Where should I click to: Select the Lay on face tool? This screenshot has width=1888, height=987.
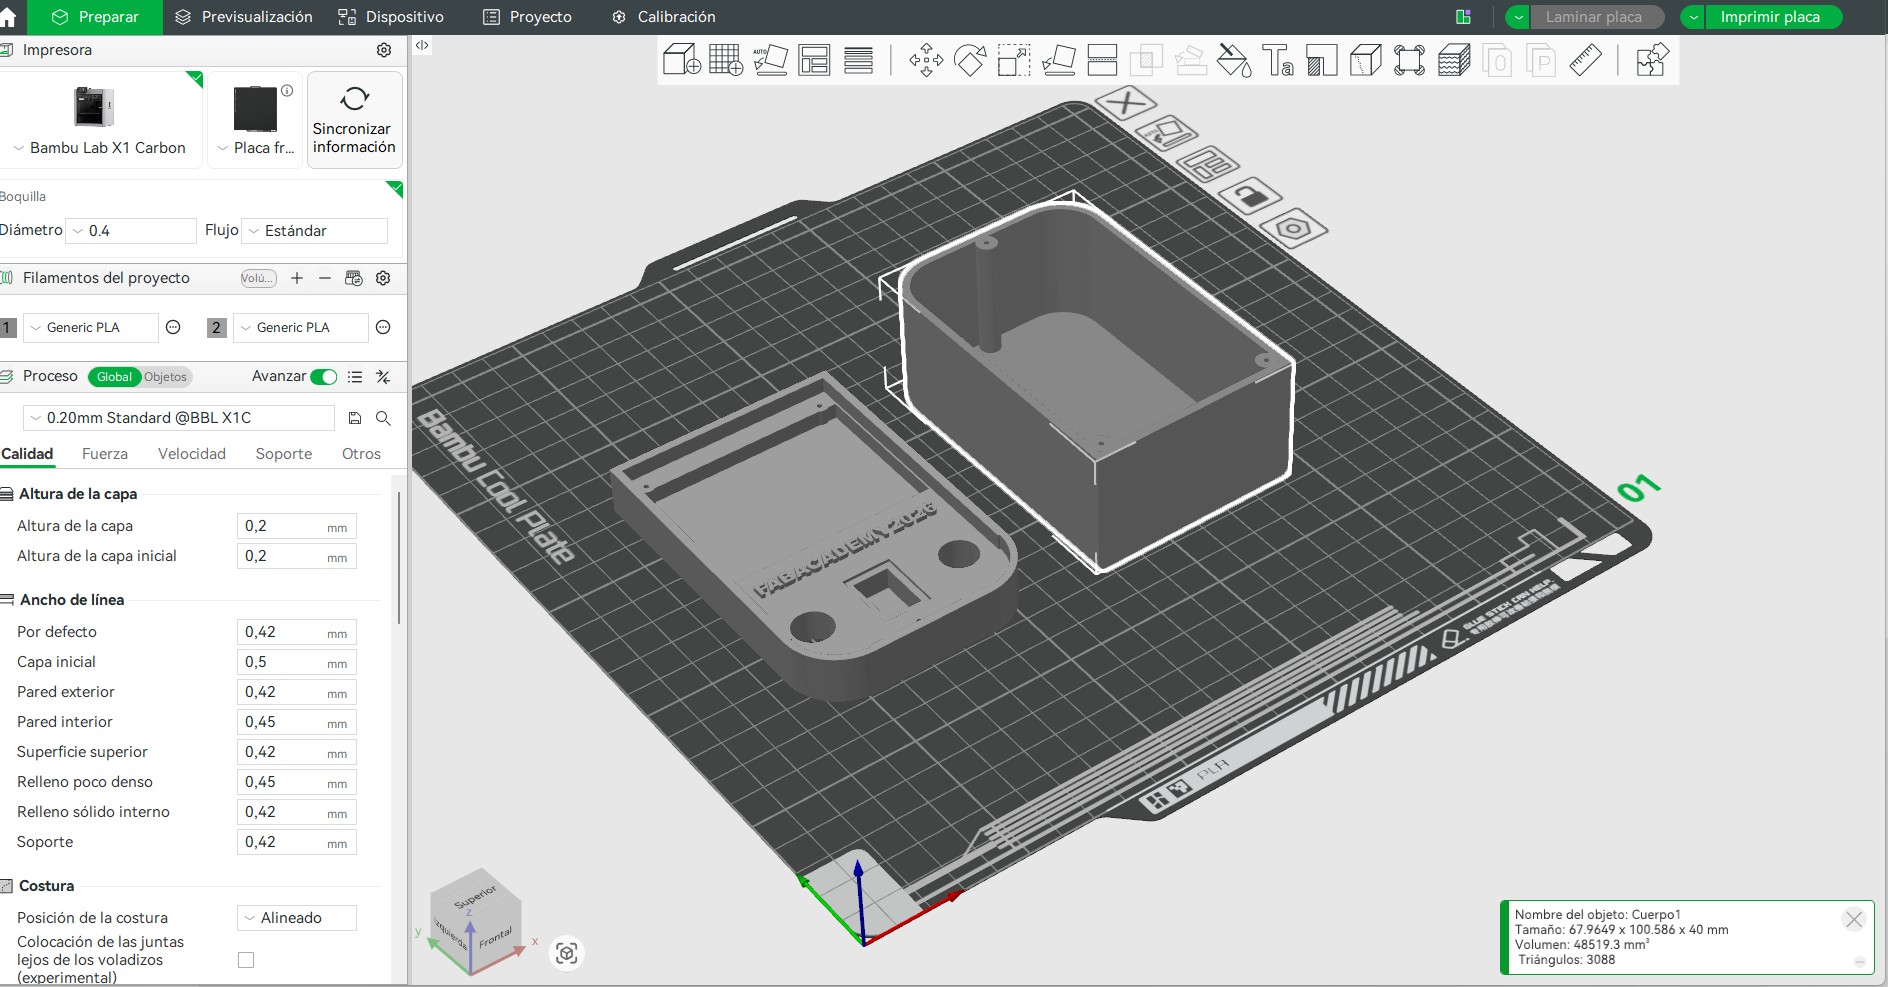click(x=1058, y=60)
